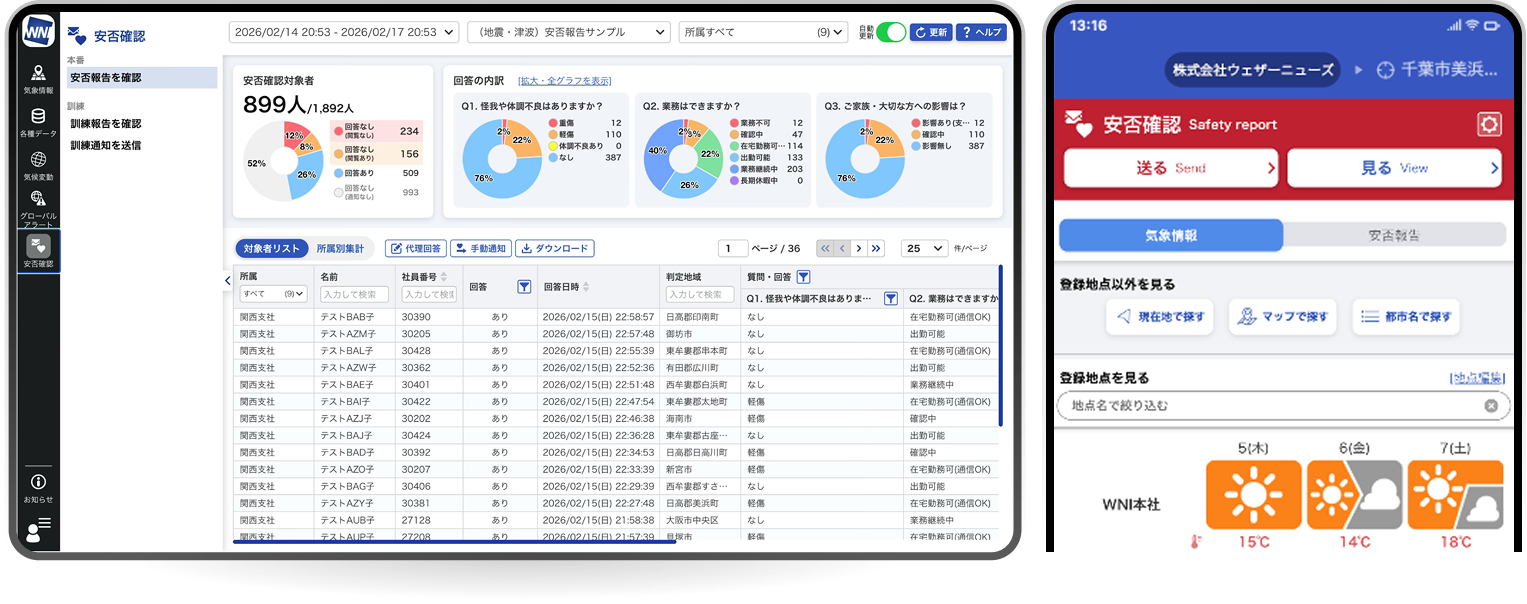Switch to 気象情報 tab in mobile app

pos(1171,235)
